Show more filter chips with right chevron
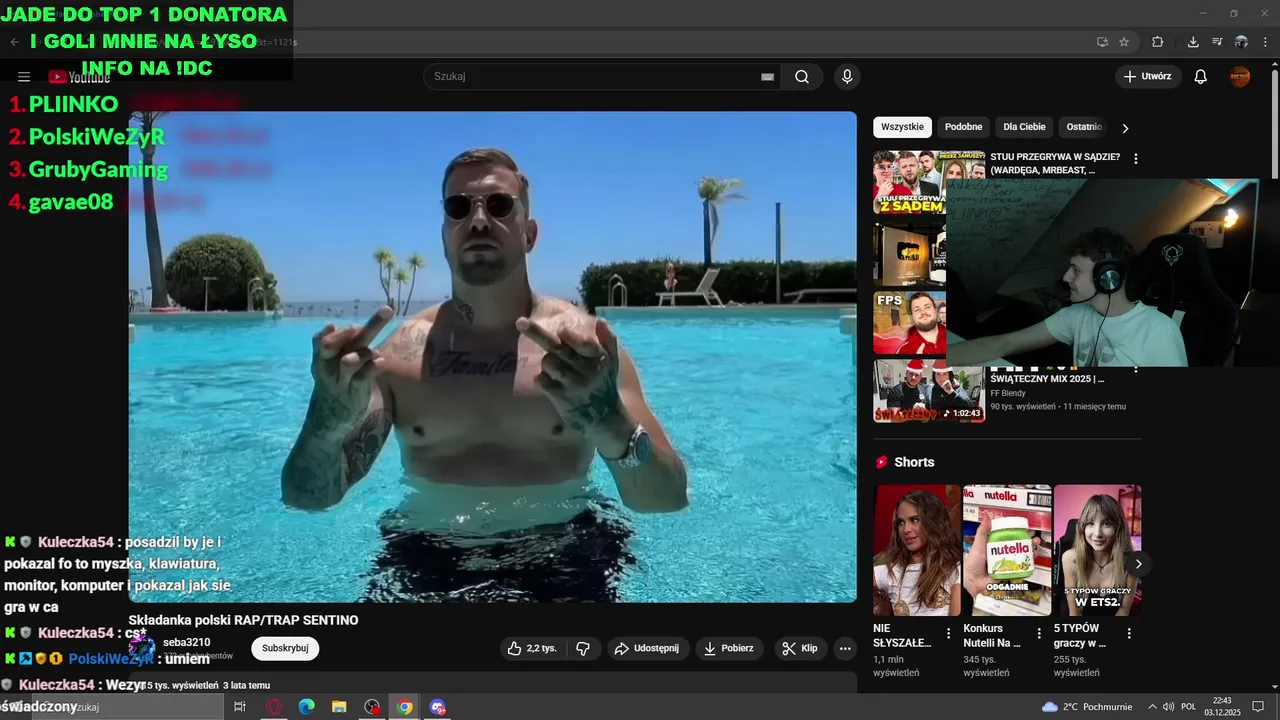 coord(1125,128)
